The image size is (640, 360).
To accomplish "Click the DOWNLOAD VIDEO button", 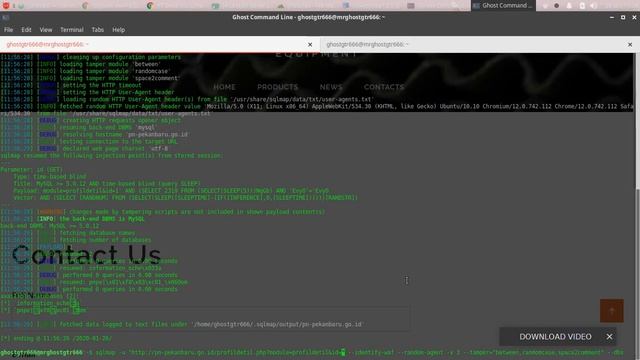I will point(555,337).
